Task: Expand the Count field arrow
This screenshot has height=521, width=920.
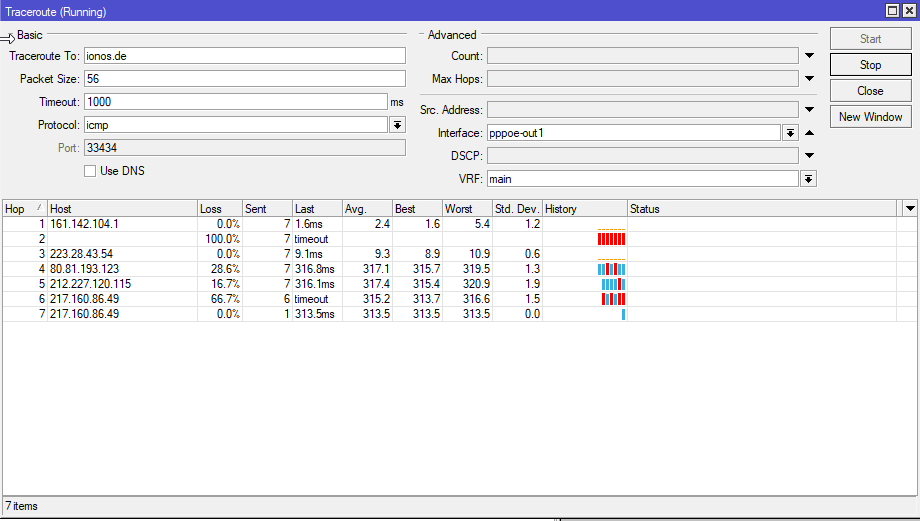Action: [809, 56]
